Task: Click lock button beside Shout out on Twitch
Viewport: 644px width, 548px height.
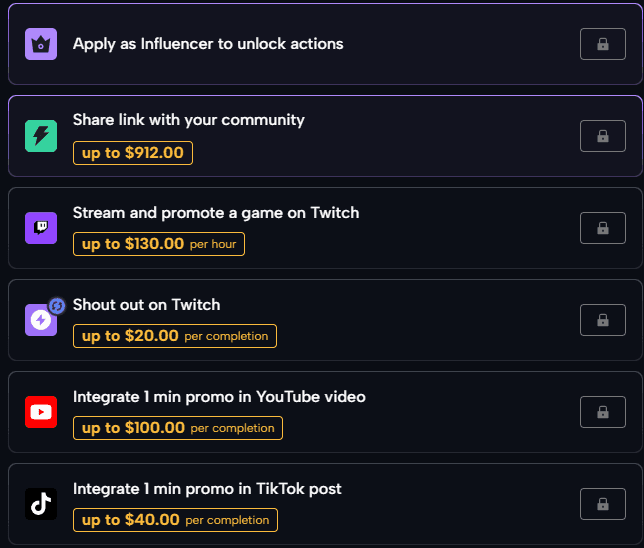Action: click(x=603, y=320)
